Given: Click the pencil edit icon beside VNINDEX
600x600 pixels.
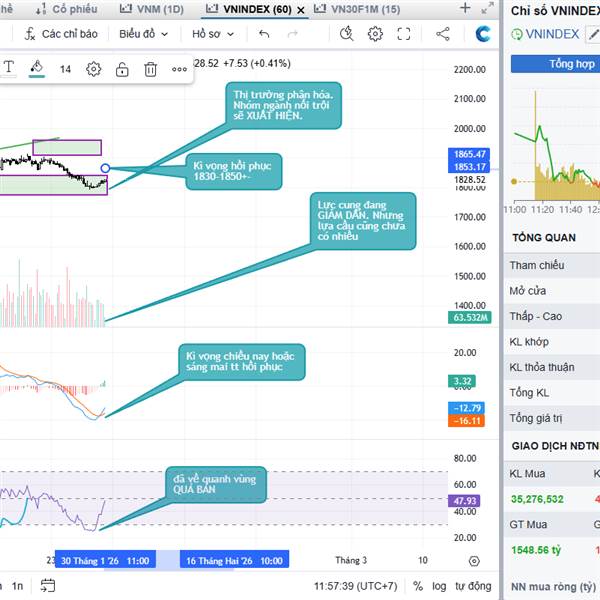Looking at the screenshot, I should 593,35.
